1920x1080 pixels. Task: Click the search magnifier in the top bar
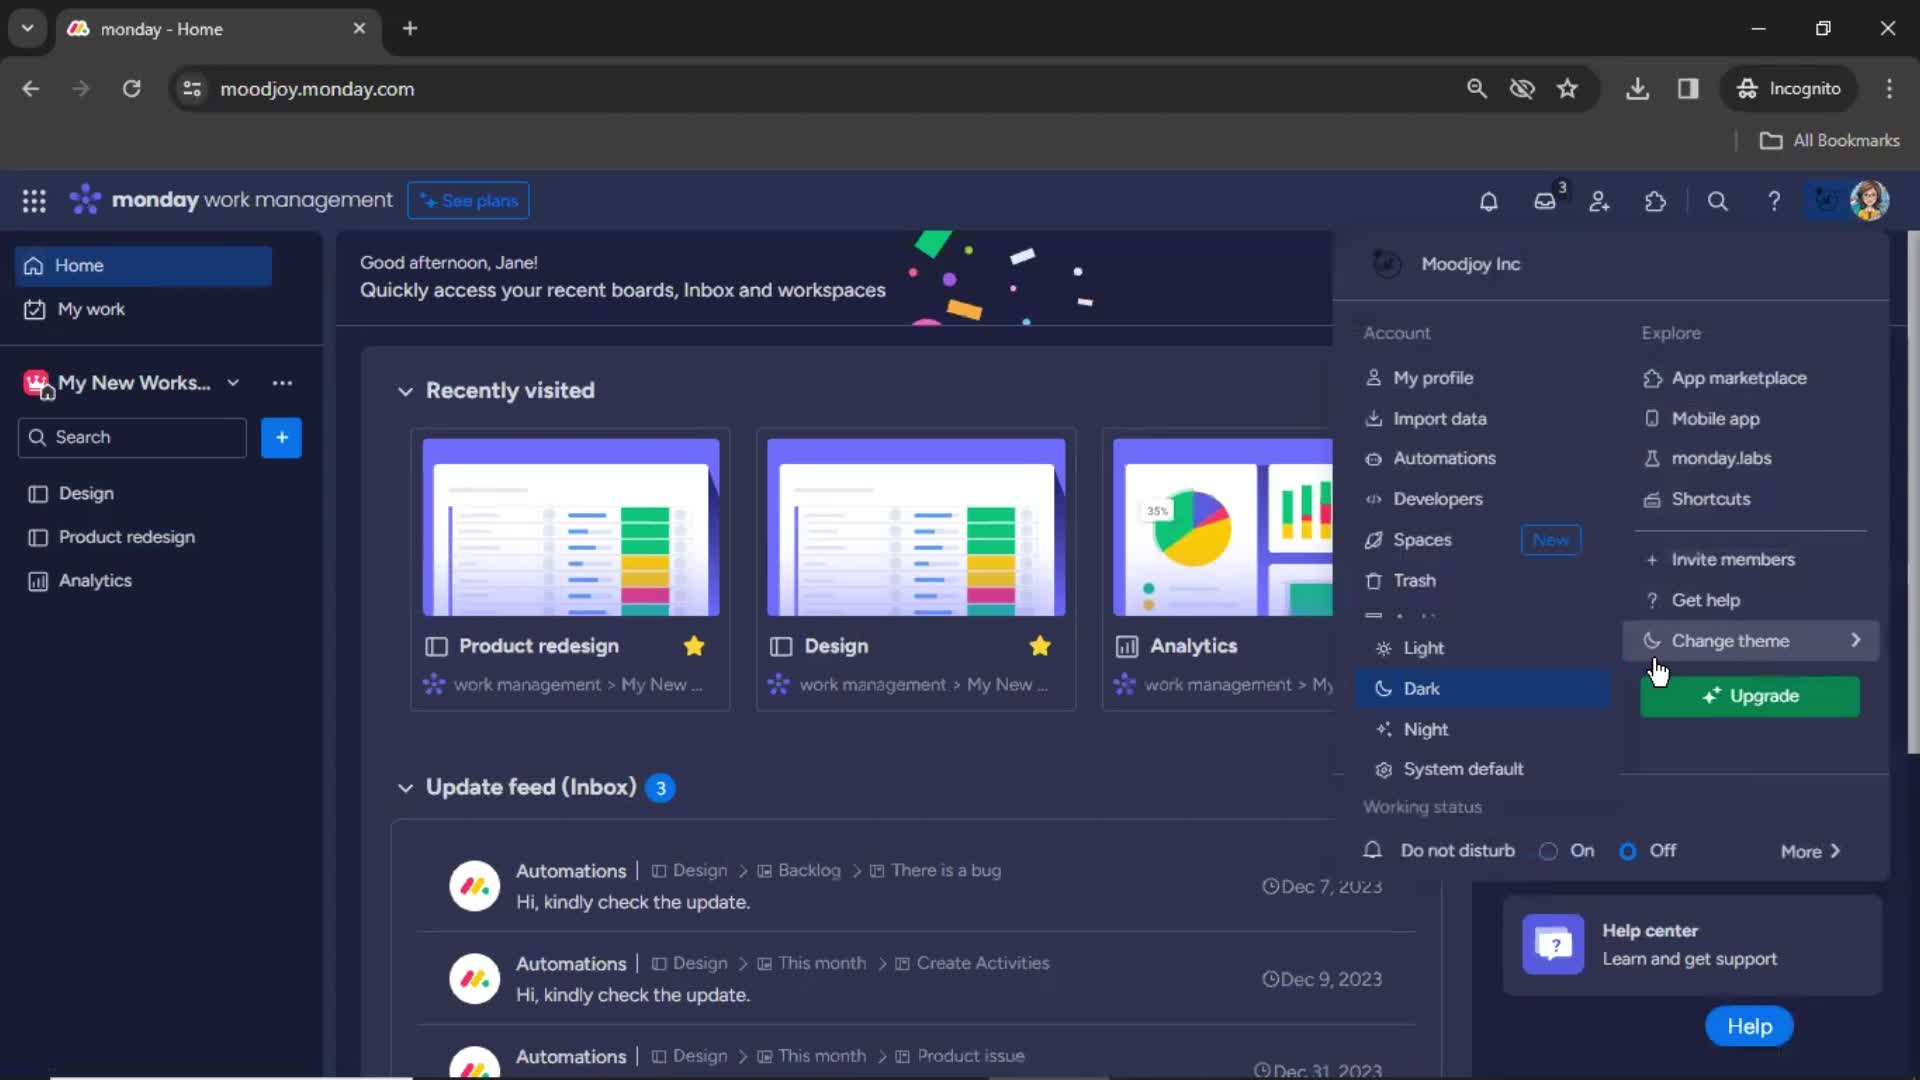pos(1717,201)
